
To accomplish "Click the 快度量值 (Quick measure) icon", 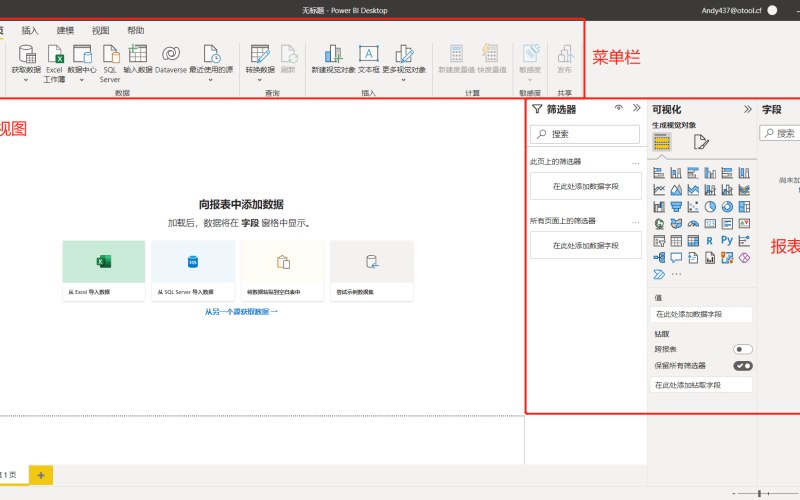I will tap(490, 53).
